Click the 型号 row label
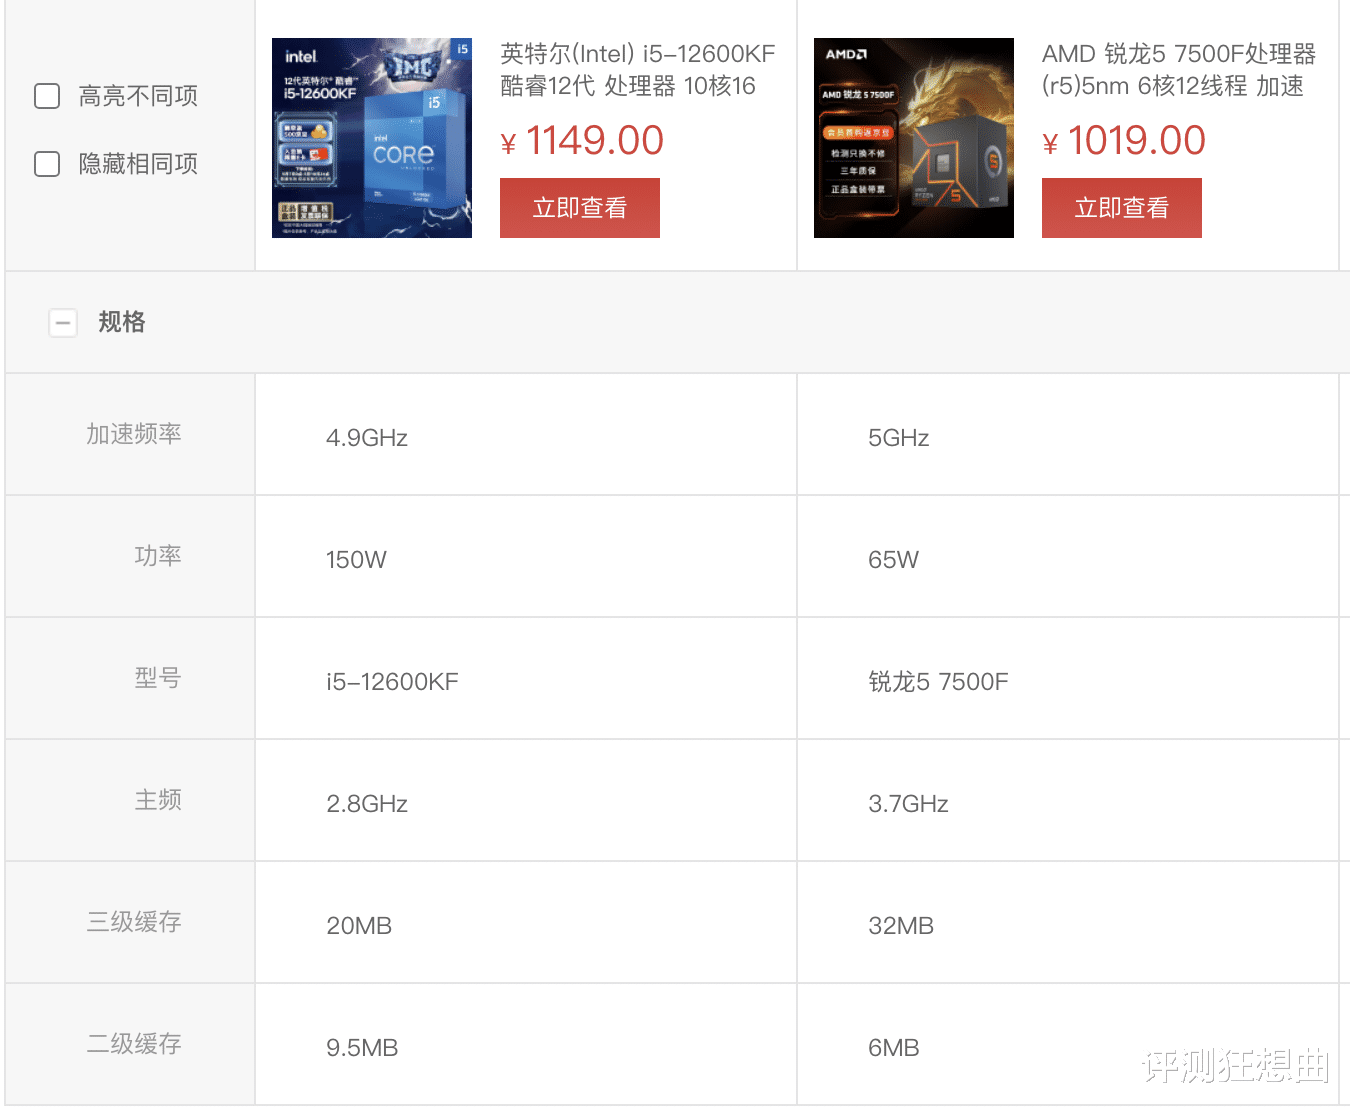This screenshot has height=1110, width=1350. tap(158, 678)
